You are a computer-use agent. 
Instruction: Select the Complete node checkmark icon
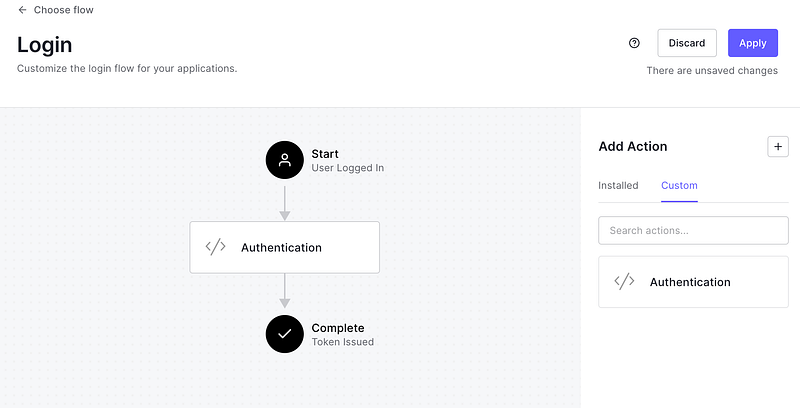285,334
